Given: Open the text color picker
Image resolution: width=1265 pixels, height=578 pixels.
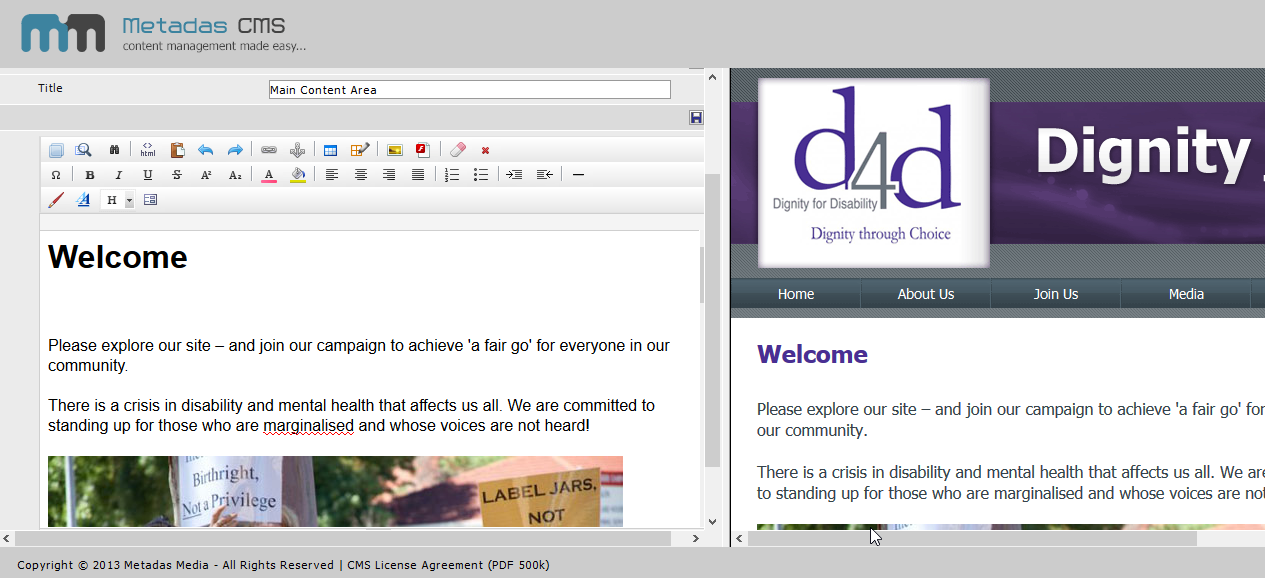Looking at the screenshot, I should click(x=268, y=174).
